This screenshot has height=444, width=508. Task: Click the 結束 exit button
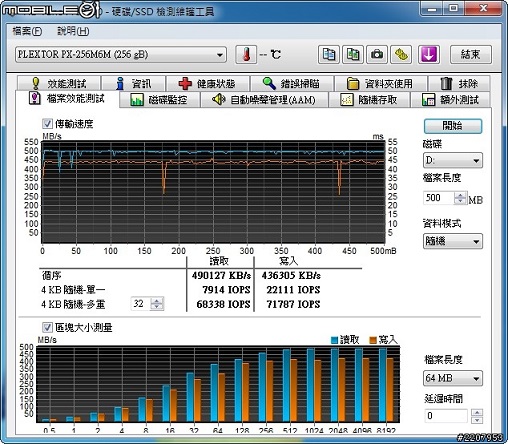471,54
